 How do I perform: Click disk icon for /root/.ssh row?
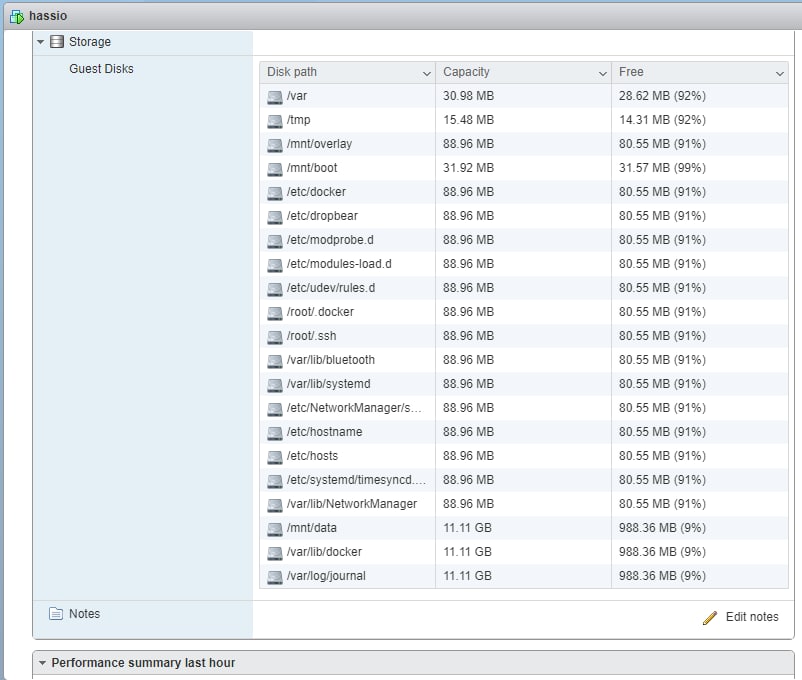click(x=275, y=337)
